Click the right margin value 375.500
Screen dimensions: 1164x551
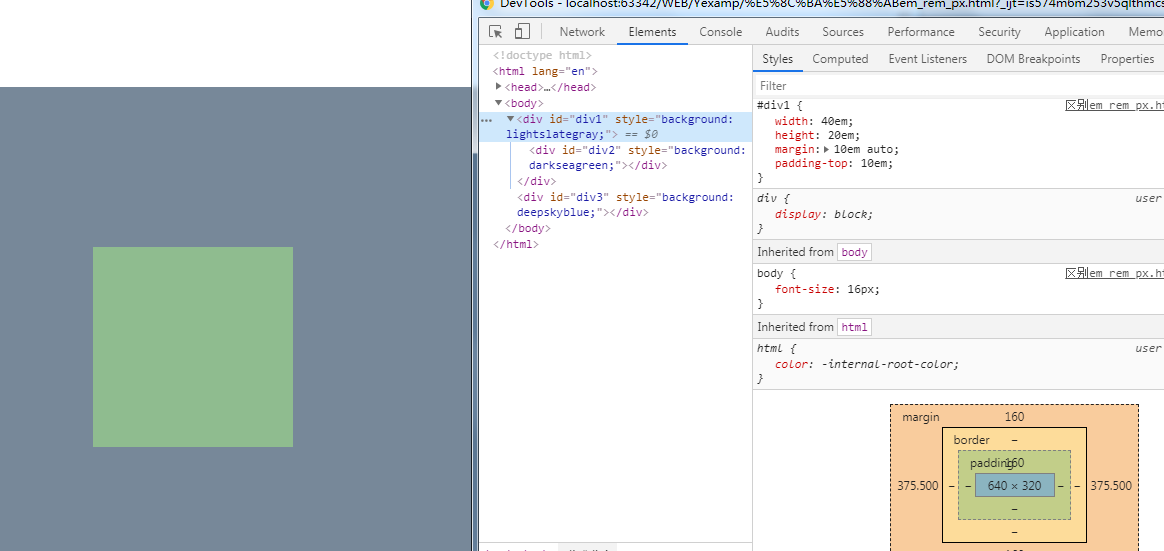[x=1111, y=486]
